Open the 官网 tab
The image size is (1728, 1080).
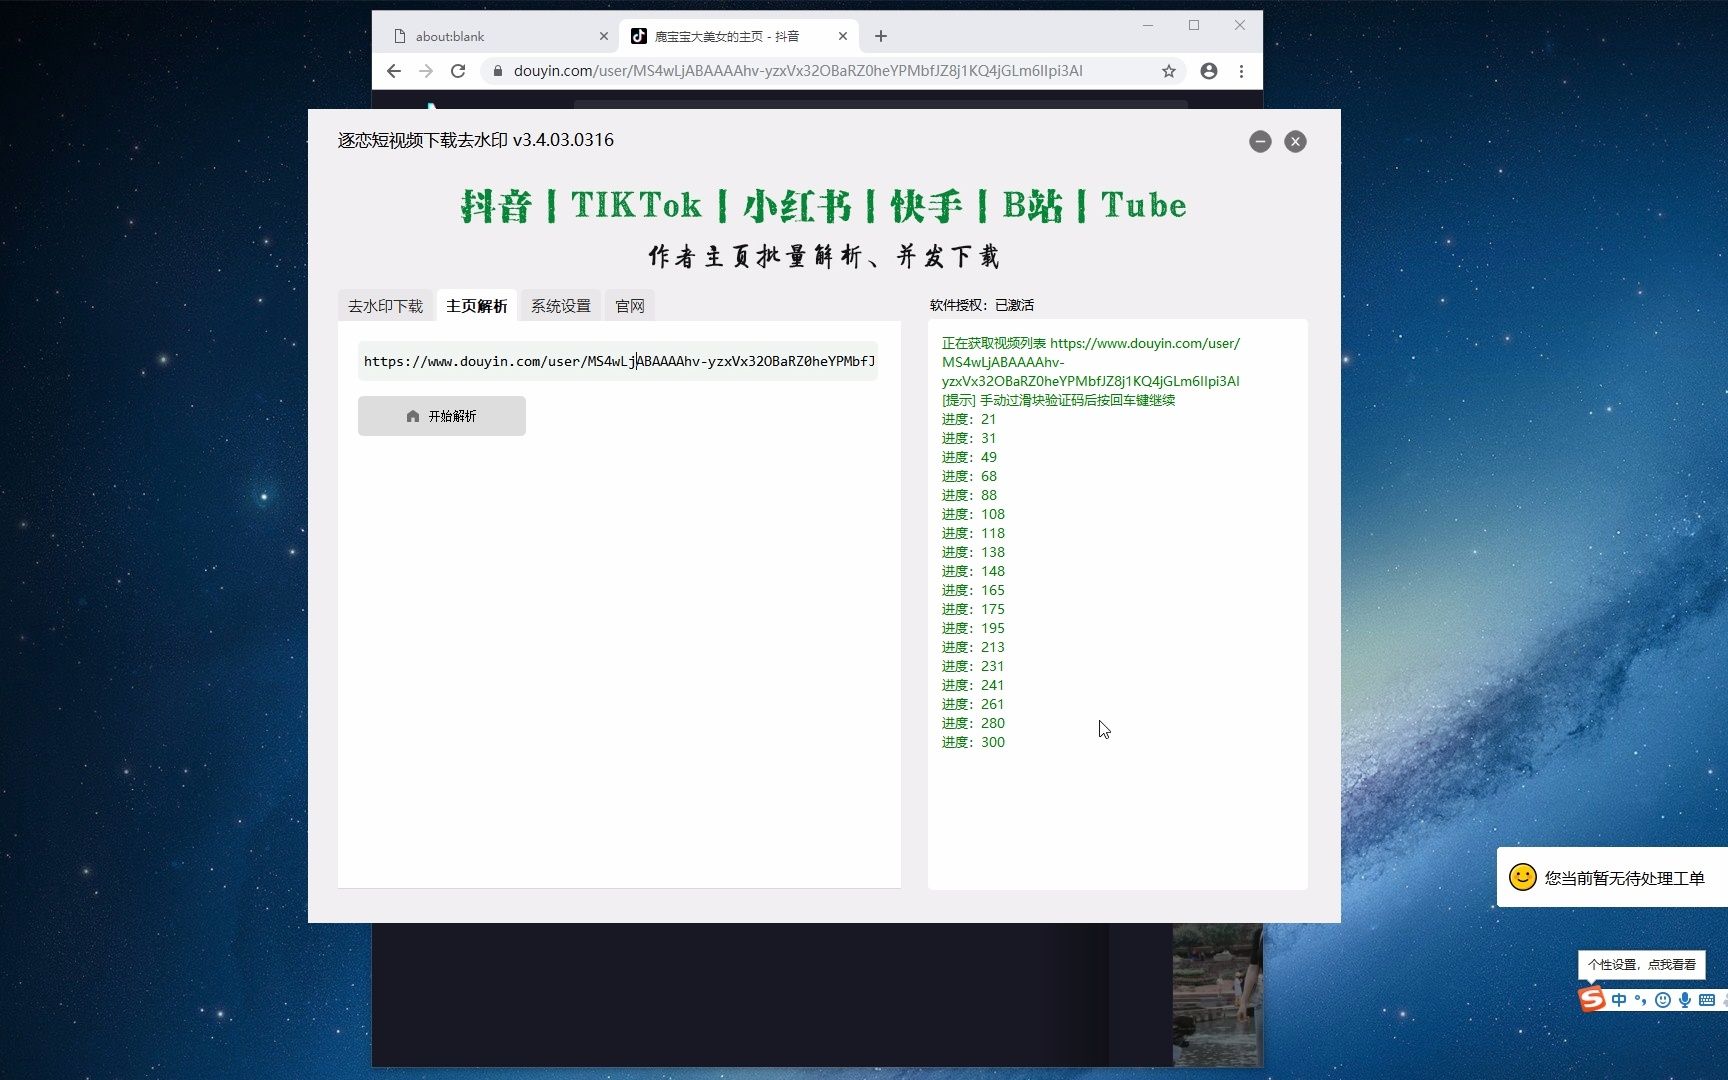[630, 306]
